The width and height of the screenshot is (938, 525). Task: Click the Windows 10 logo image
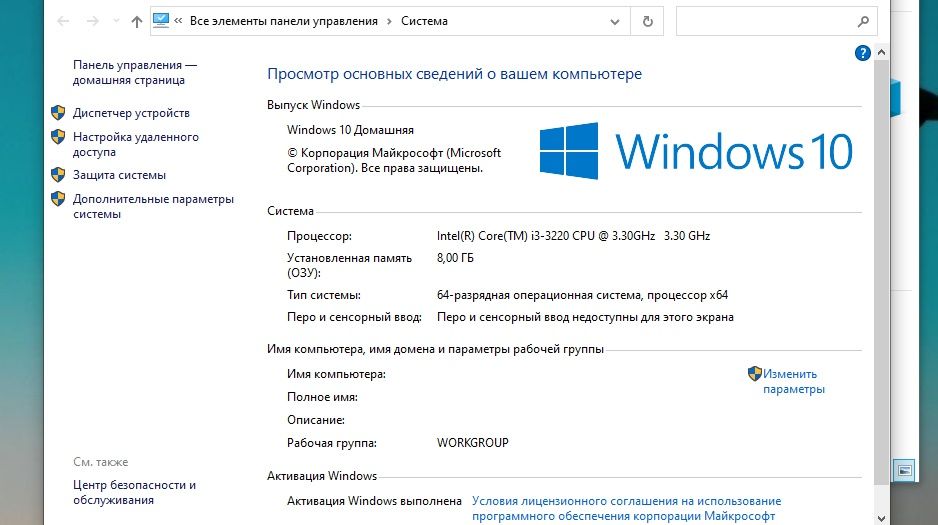tap(696, 151)
